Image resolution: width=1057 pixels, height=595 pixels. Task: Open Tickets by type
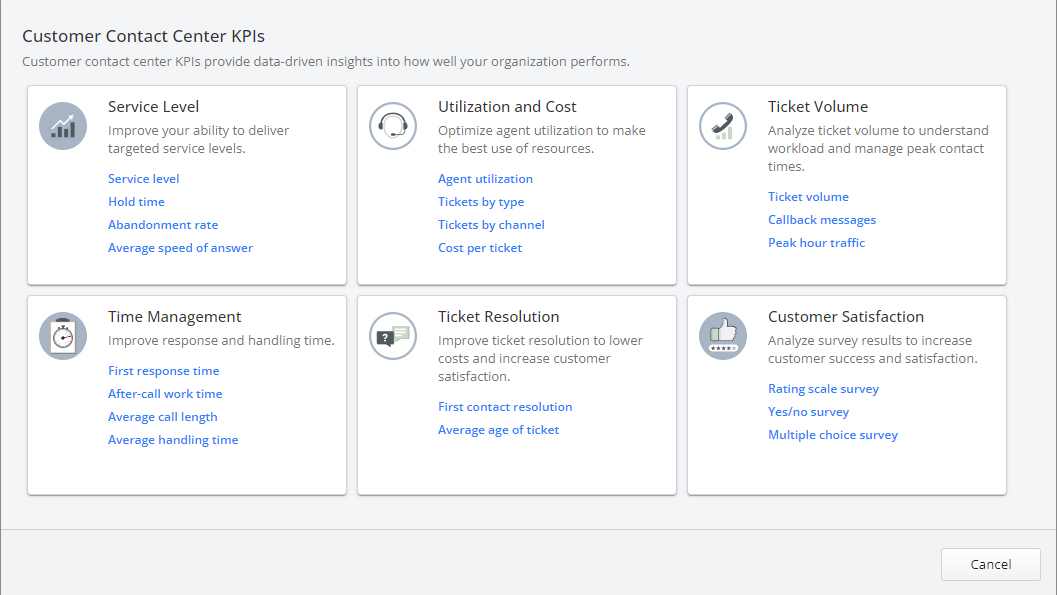tap(481, 201)
